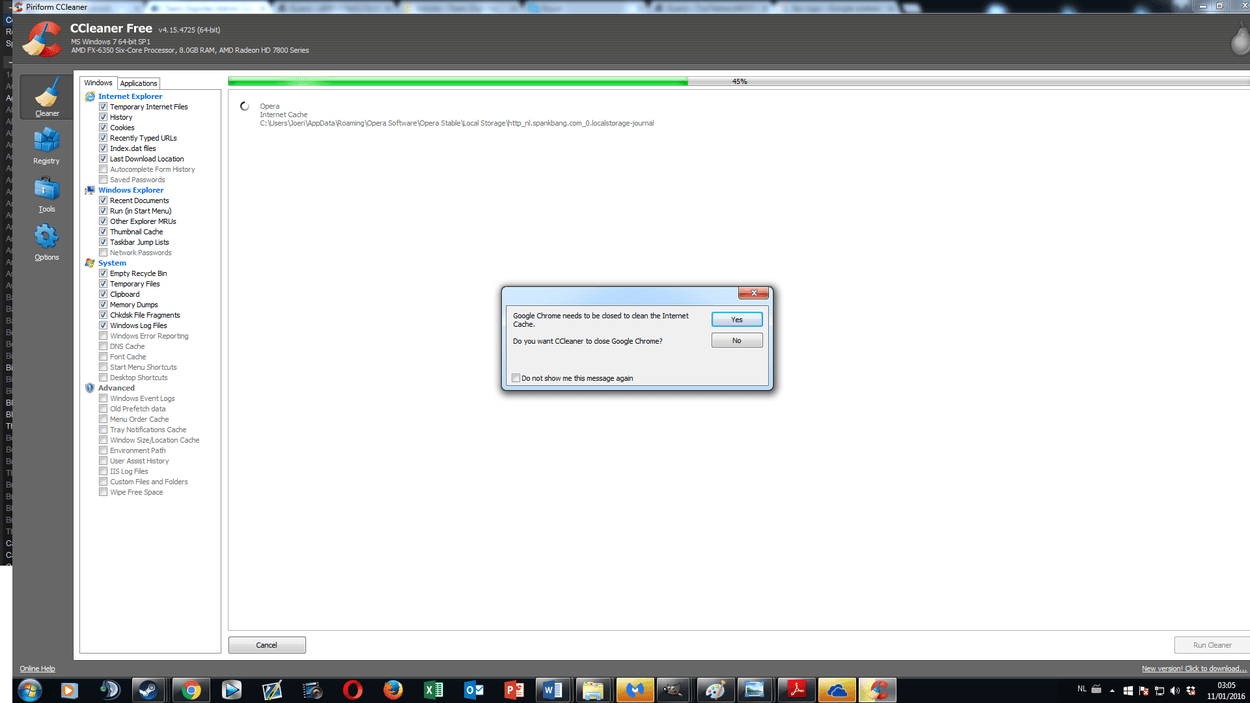1250x703 pixels.
Task: Switch to the Windows tab
Action: [98, 83]
